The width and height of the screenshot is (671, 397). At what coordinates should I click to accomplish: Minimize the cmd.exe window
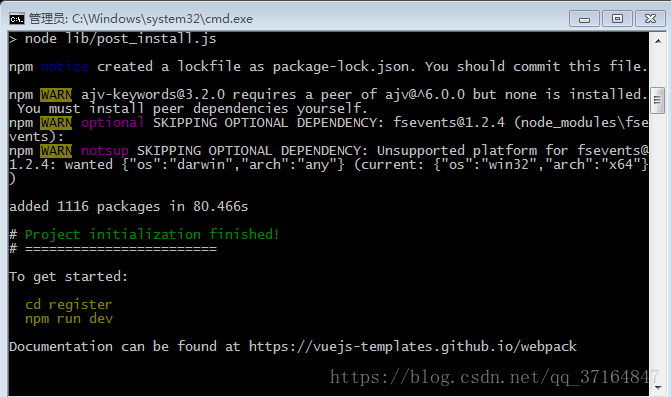584,19
